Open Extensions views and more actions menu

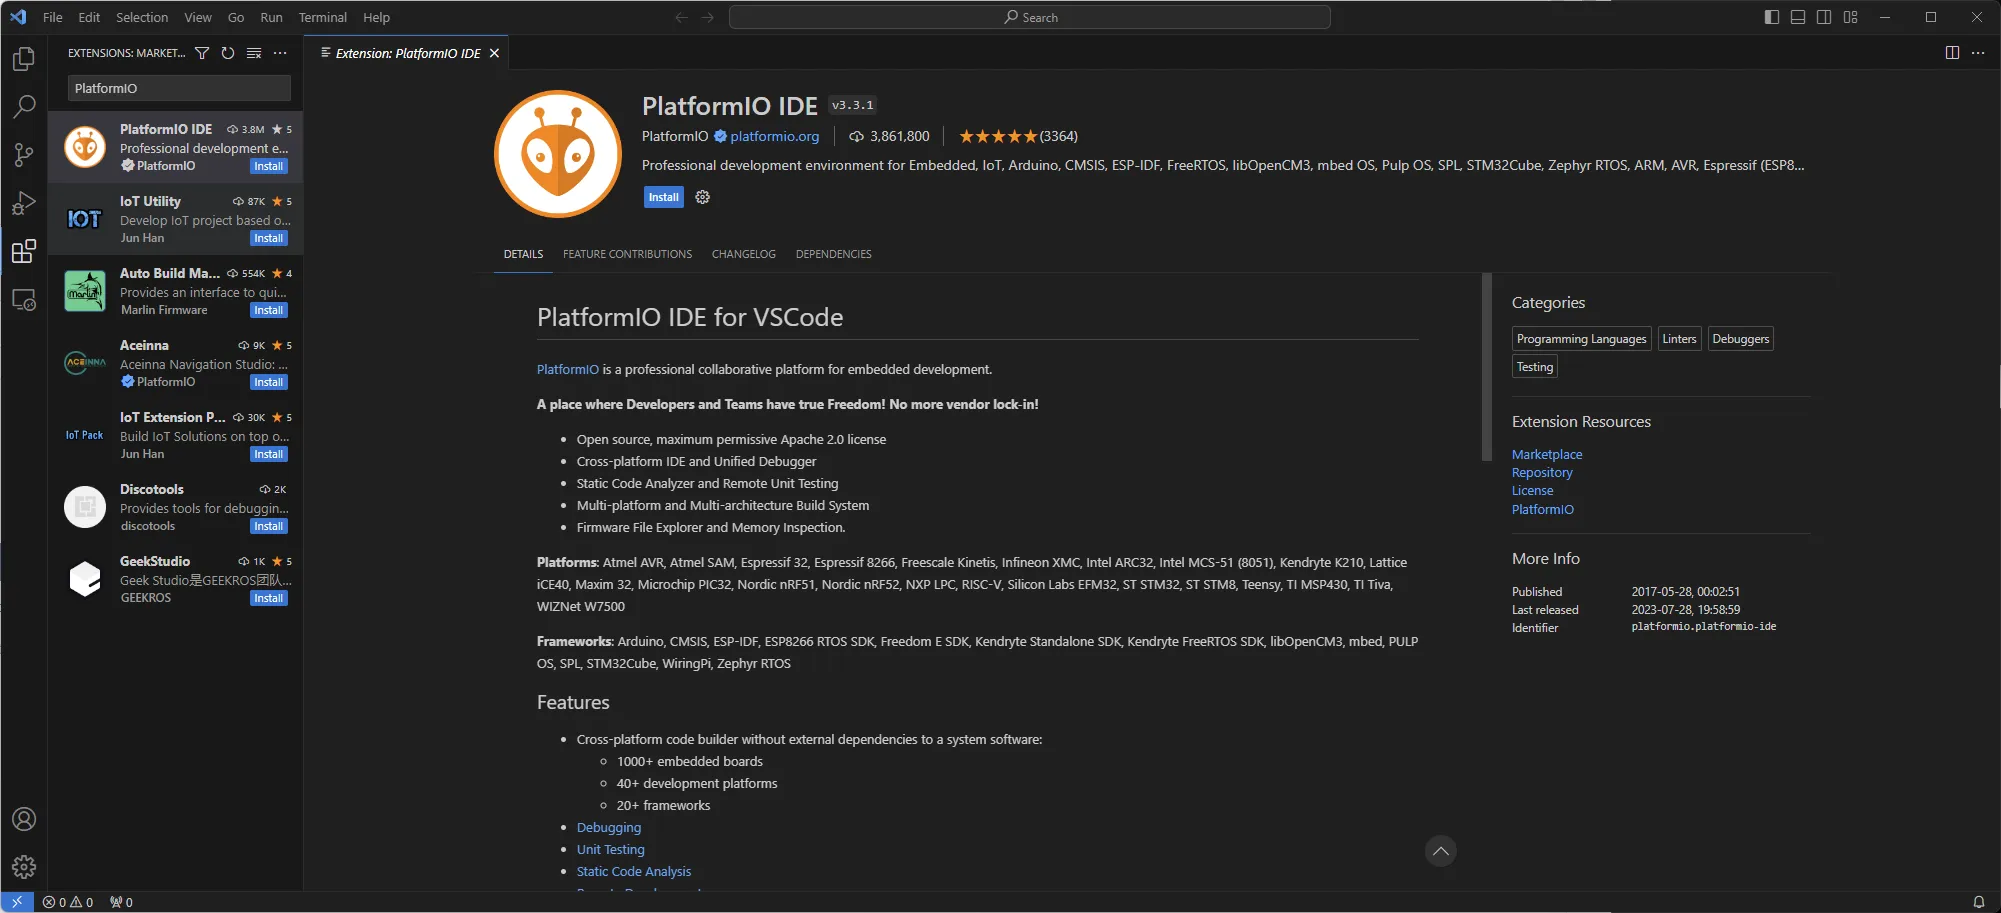tap(280, 53)
